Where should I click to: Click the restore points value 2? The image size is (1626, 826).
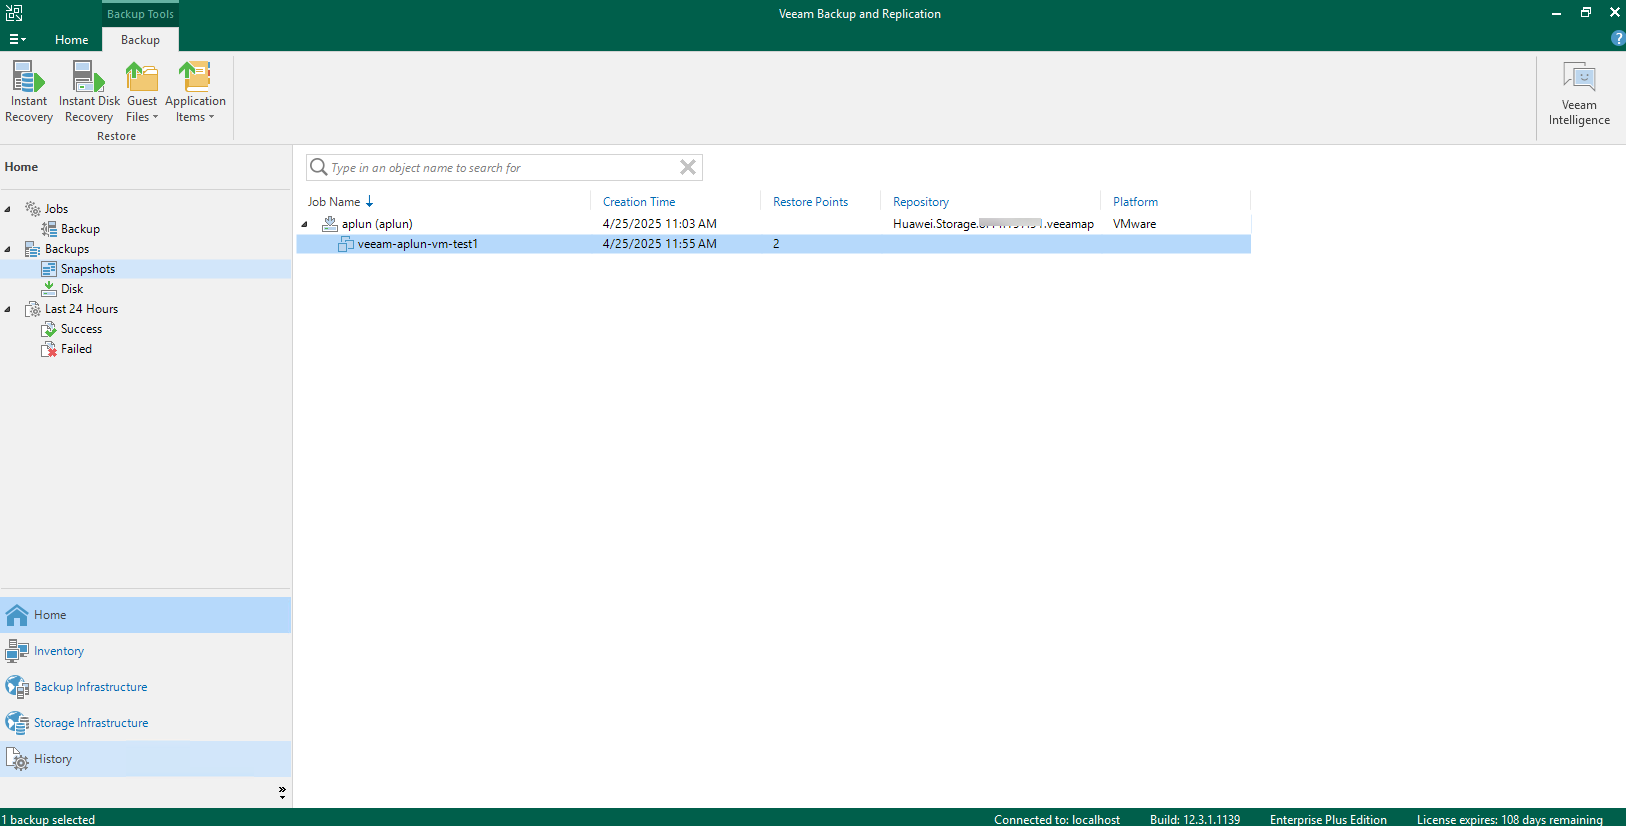tap(776, 244)
